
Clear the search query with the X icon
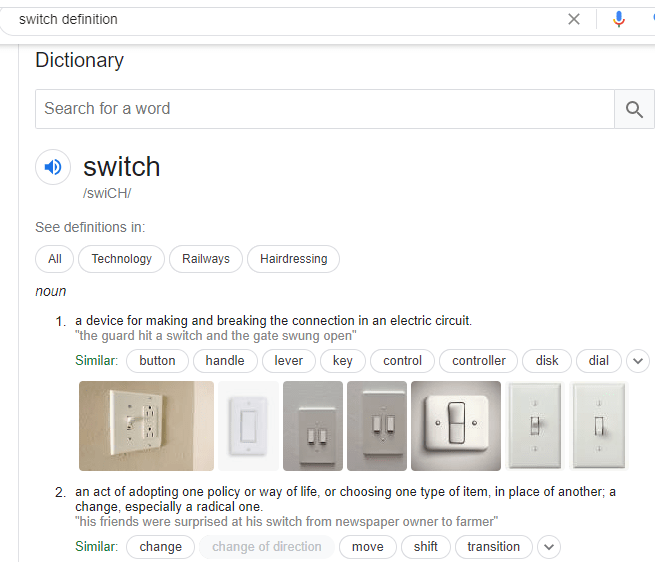pos(574,19)
